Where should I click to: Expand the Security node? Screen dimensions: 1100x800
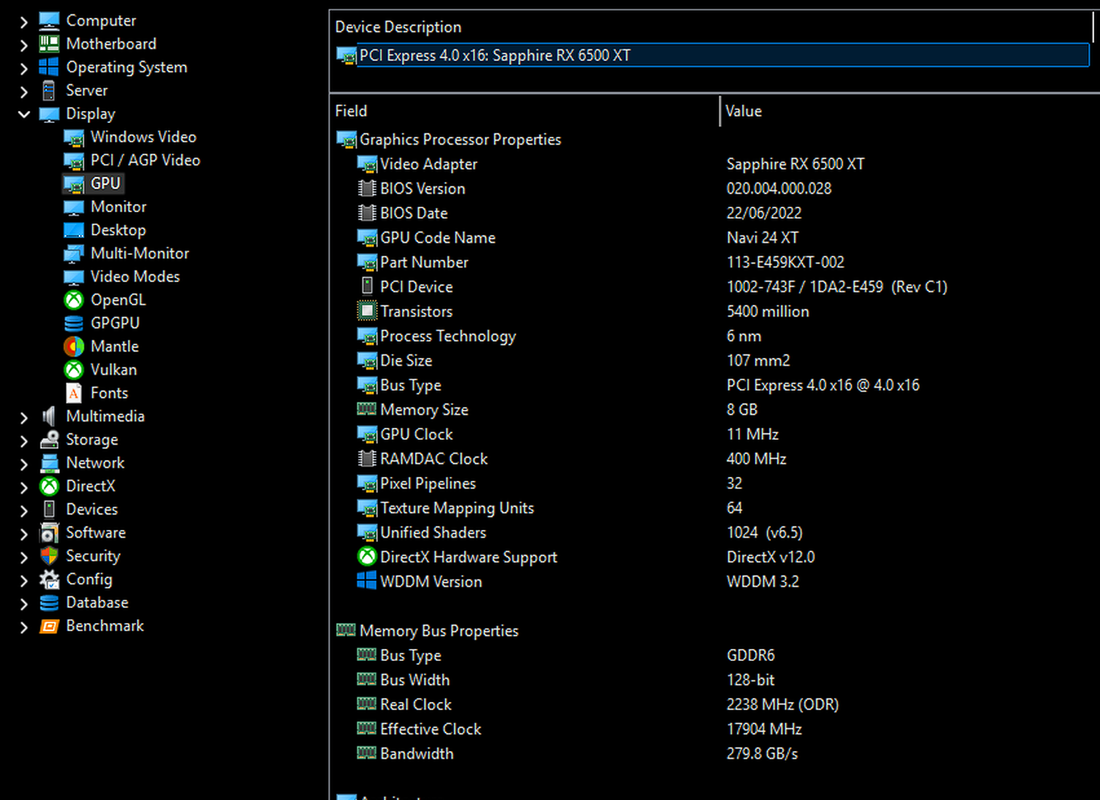point(24,557)
